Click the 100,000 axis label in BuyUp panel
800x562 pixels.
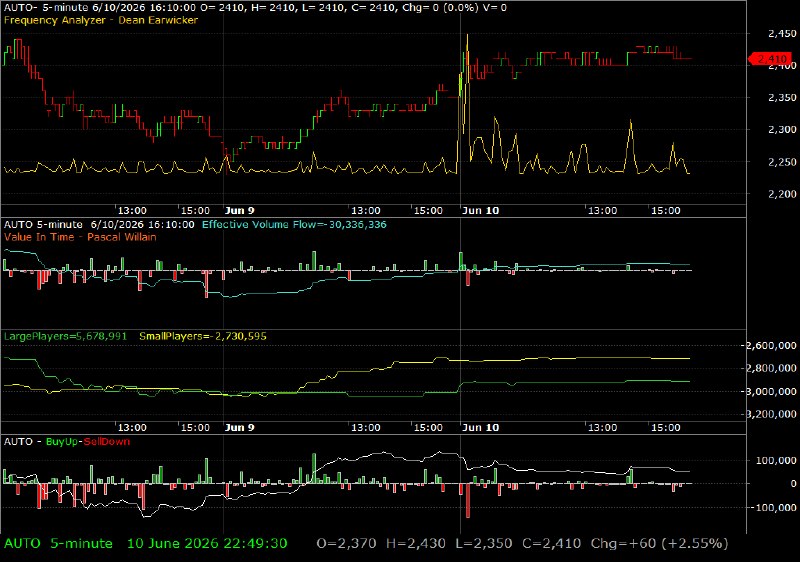pyautogui.click(x=776, y=461)
